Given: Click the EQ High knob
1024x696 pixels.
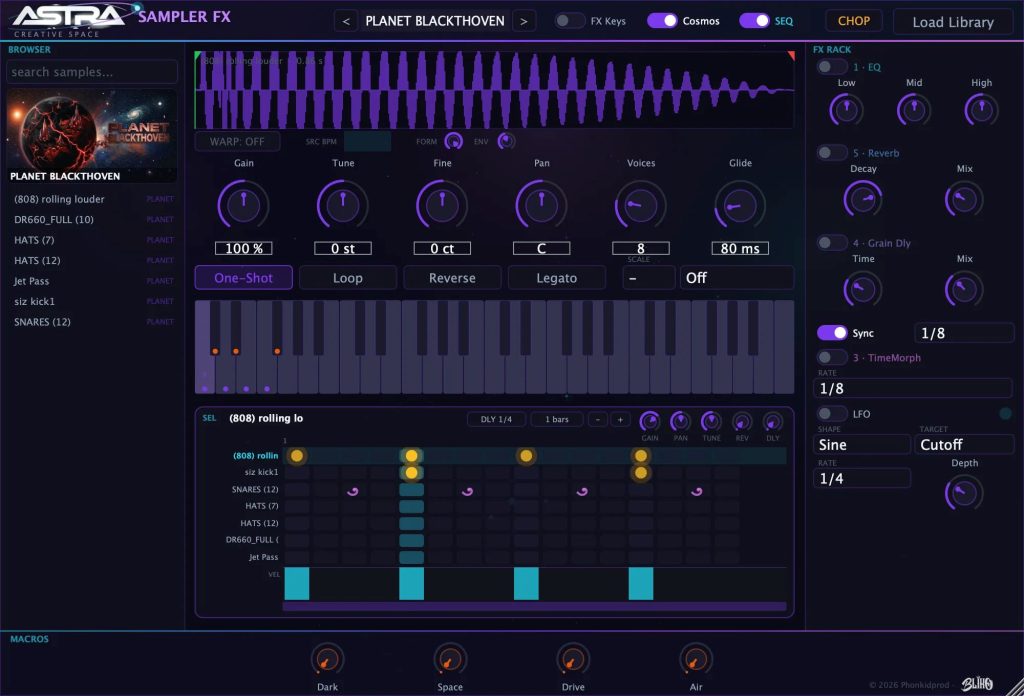Looking at the screenshot, I should [982, 110].
